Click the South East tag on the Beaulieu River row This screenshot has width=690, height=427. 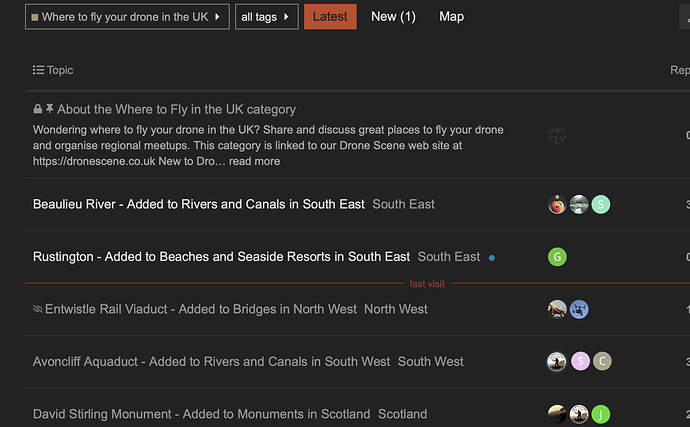[x=404, y=204]
